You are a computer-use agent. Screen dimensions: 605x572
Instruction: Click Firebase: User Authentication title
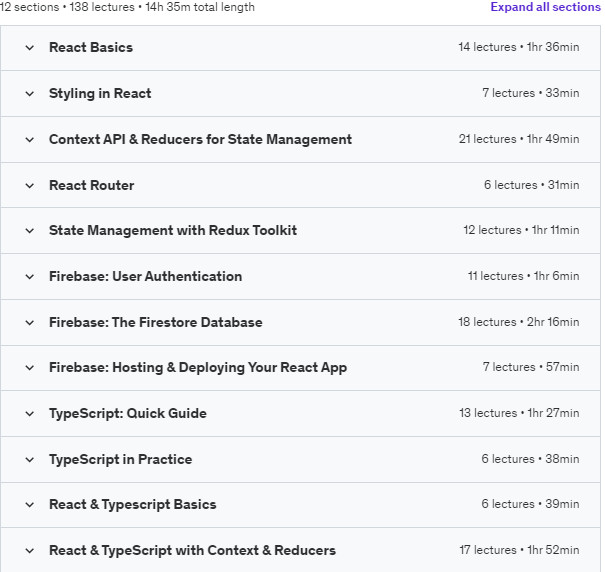[x=145, y=276]
